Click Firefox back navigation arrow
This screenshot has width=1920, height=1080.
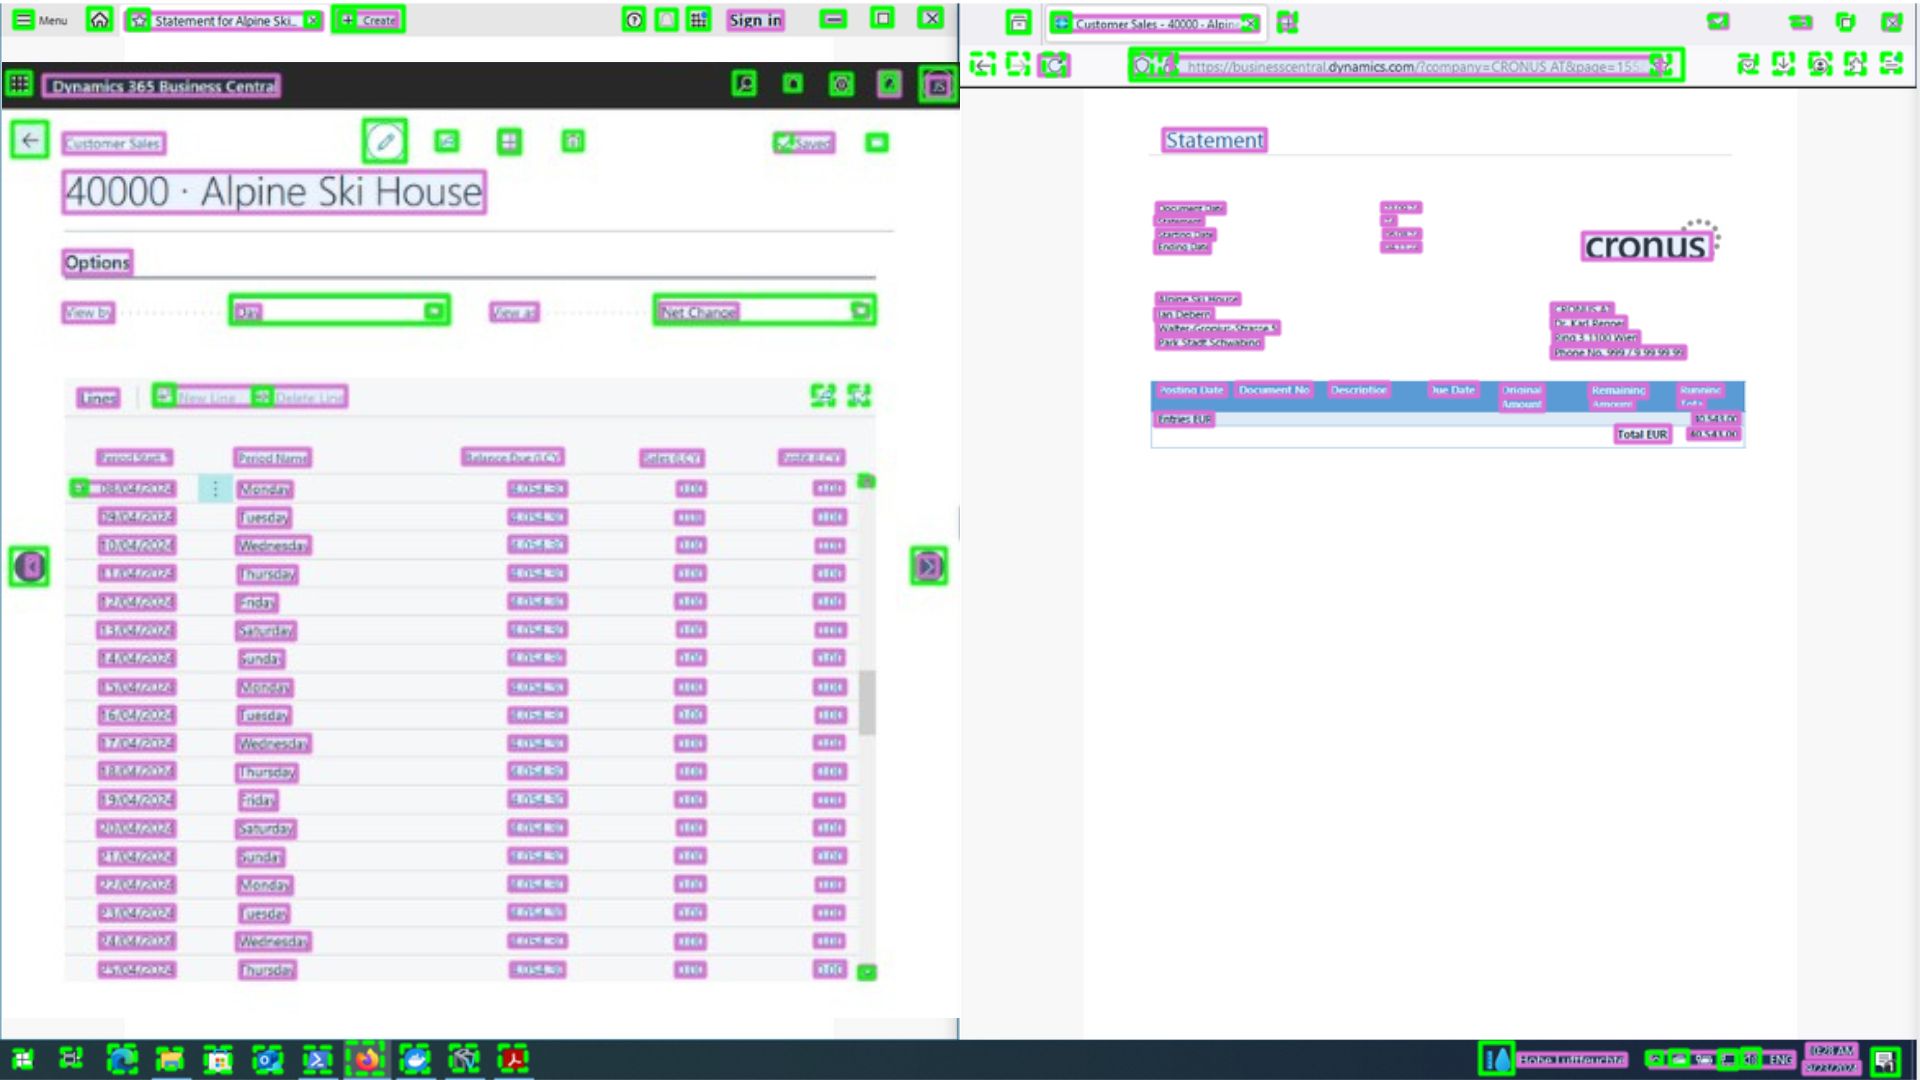[x=983, y=65]
